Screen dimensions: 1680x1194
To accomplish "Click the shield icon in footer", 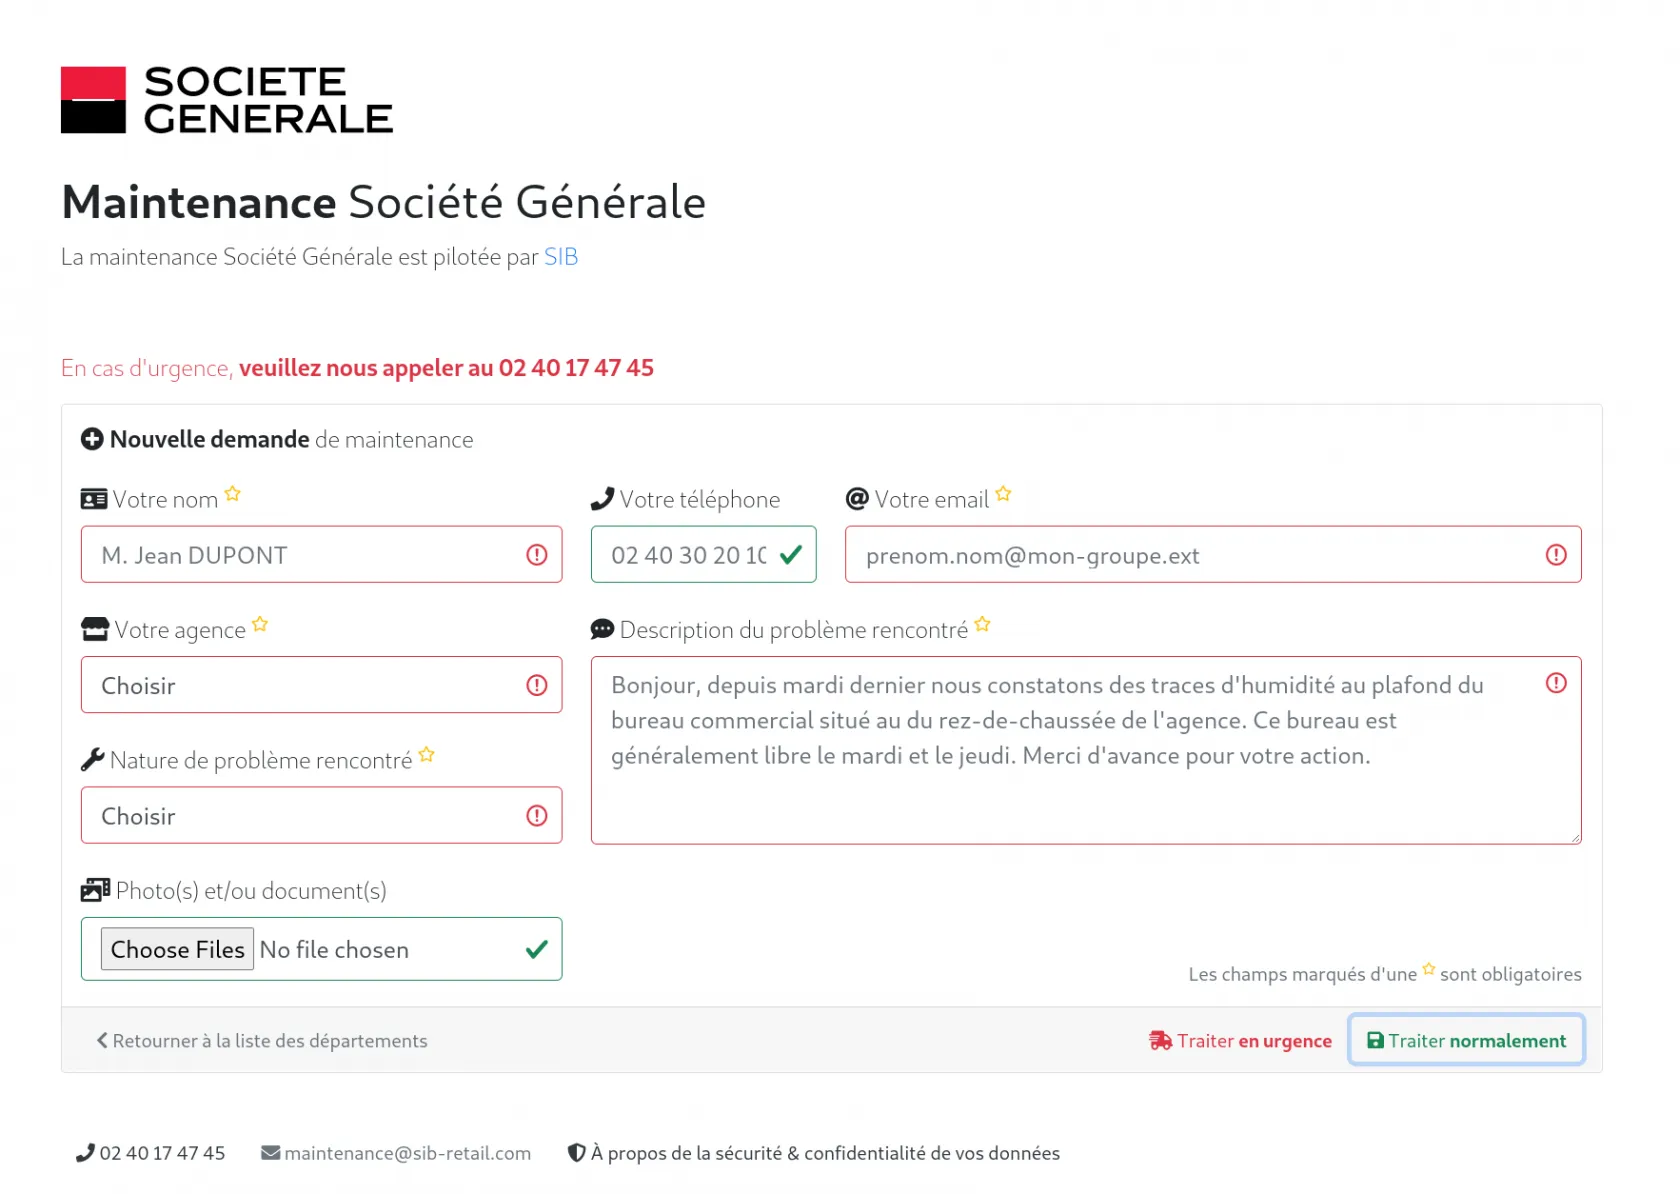I will click(576, 1153).
